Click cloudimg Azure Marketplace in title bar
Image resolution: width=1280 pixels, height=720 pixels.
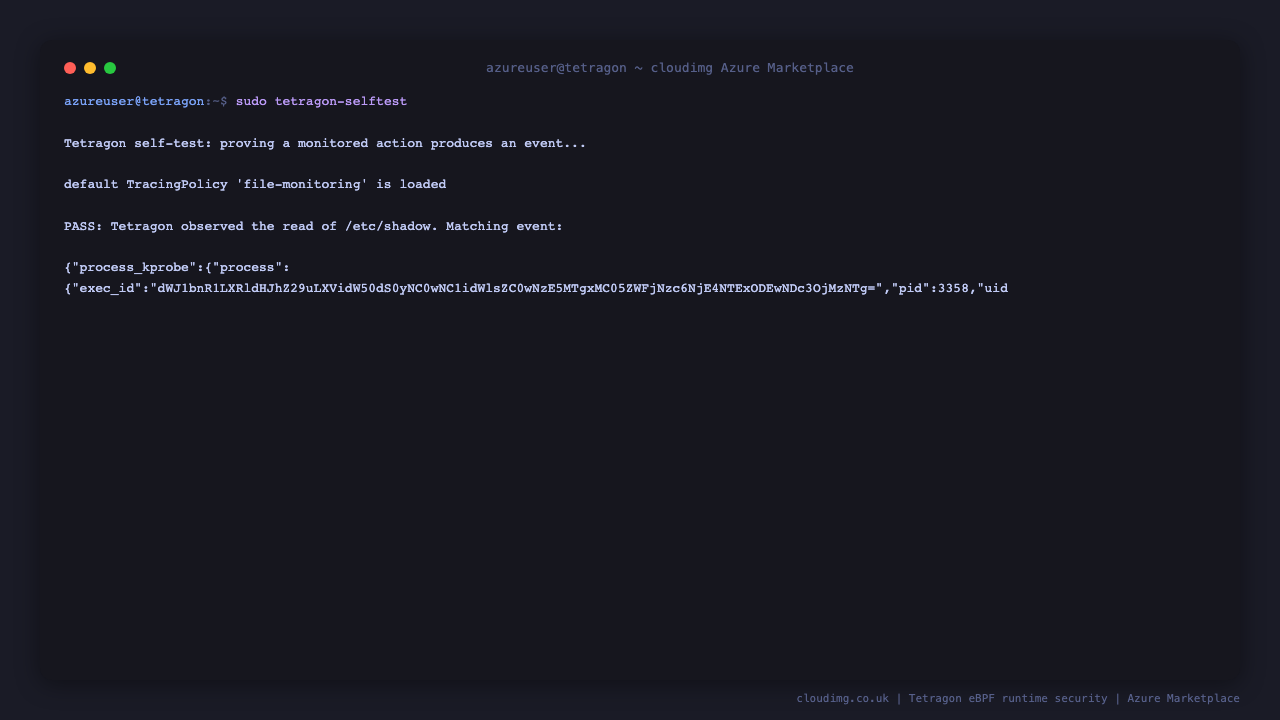tap(752, 68)
